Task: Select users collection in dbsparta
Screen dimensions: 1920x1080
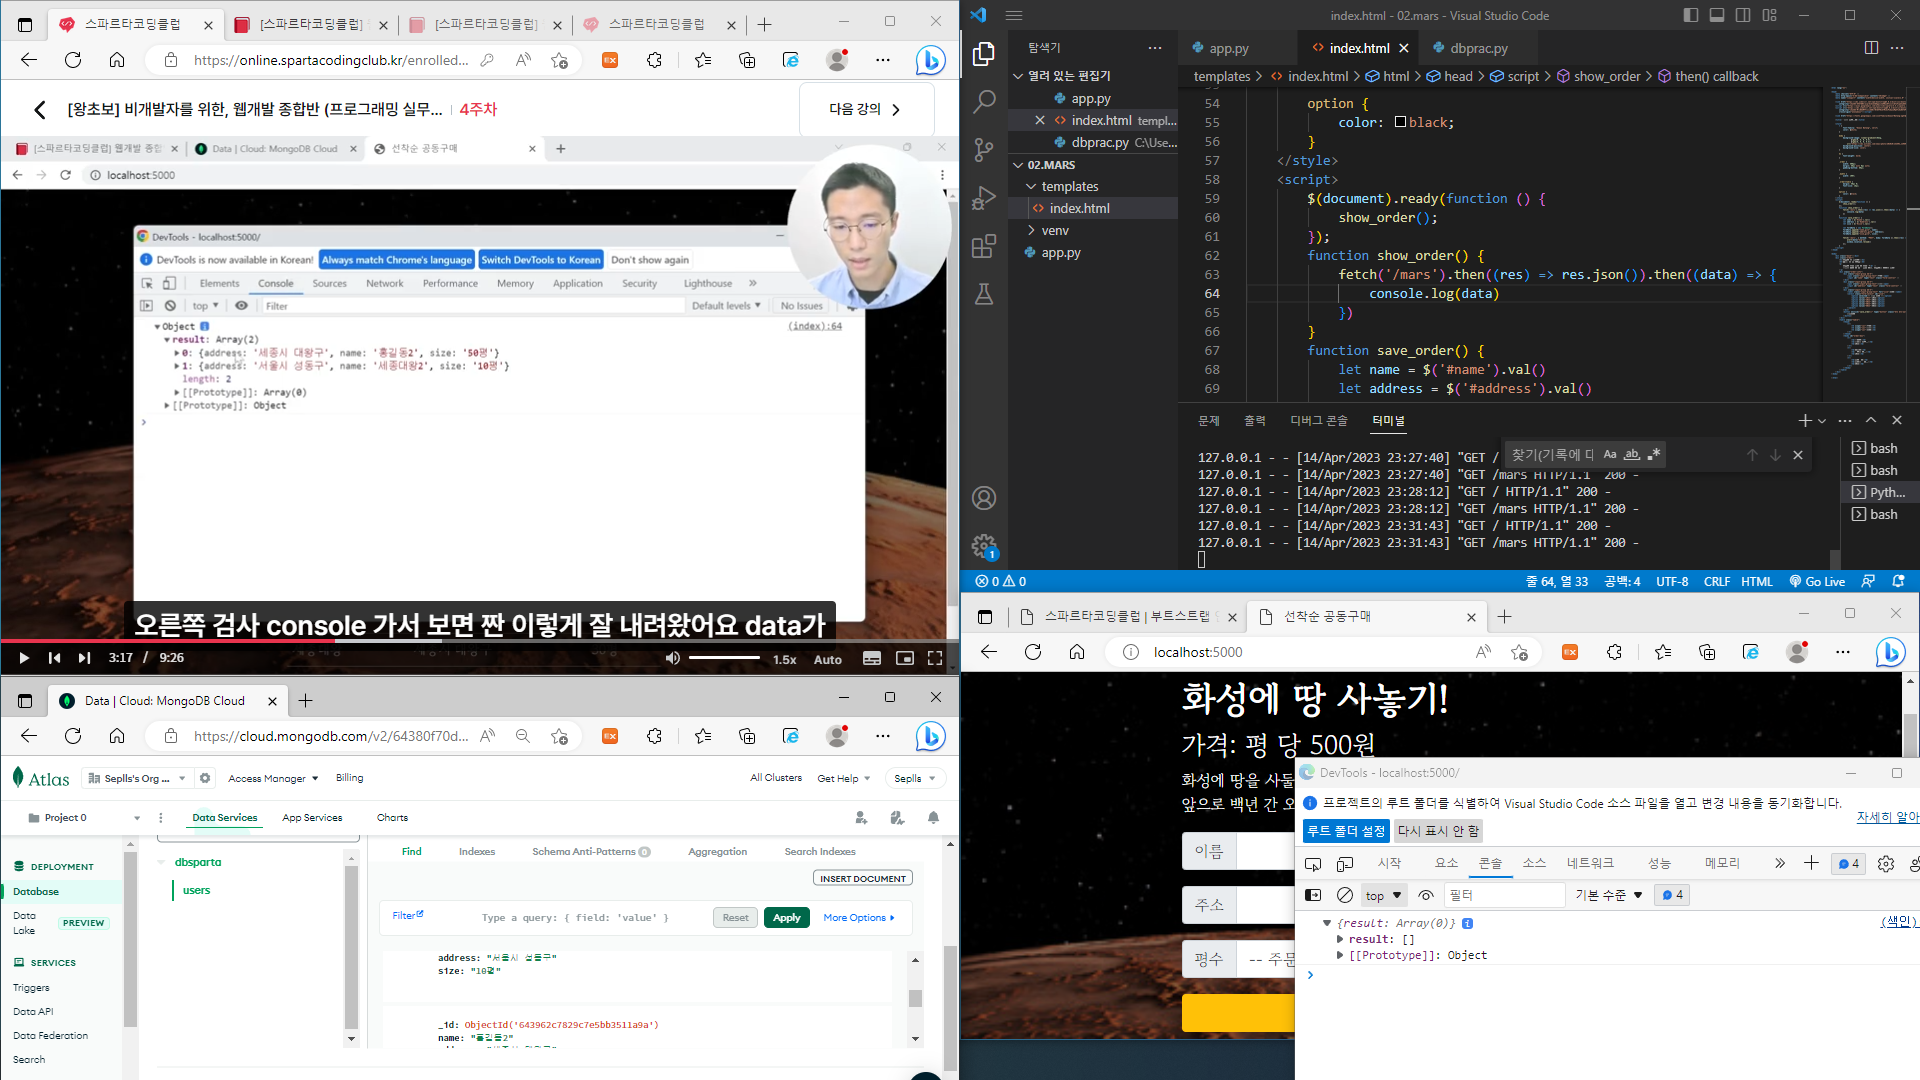Action: point(197,890)
